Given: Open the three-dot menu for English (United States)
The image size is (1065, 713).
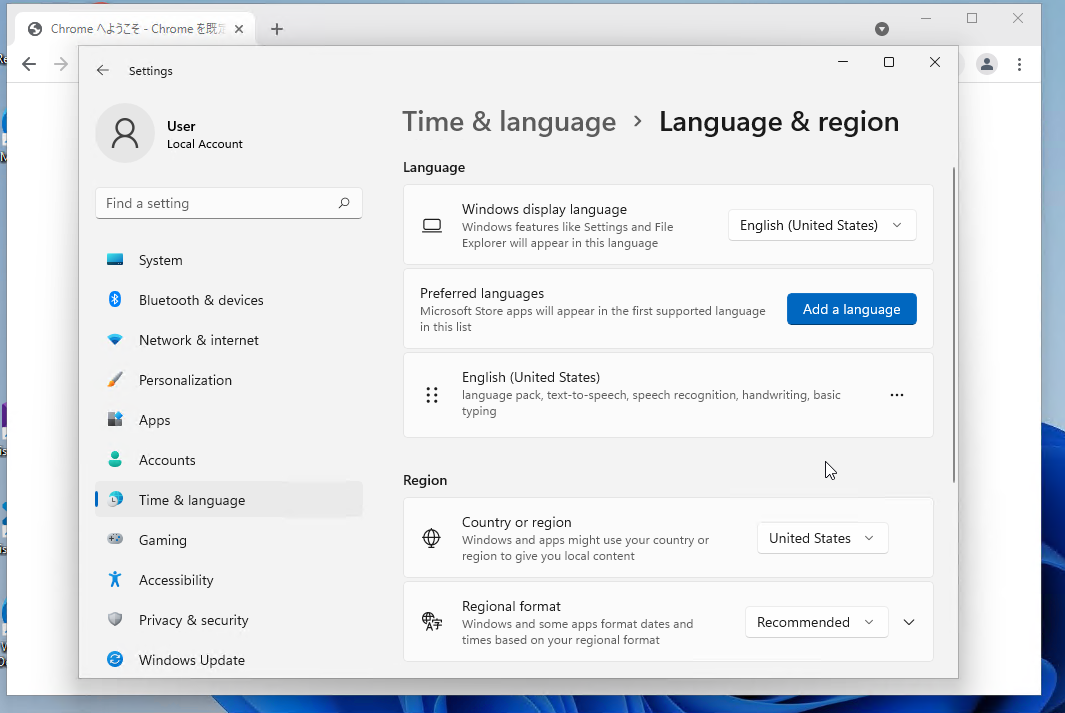Looking at the screenshot, I should (897, 395).
